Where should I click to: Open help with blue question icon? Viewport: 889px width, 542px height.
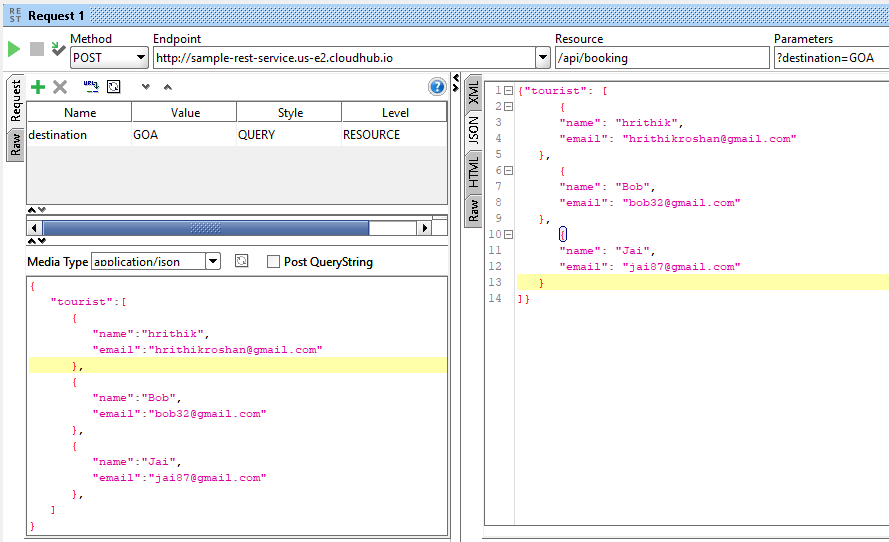(x=437, y=87)
